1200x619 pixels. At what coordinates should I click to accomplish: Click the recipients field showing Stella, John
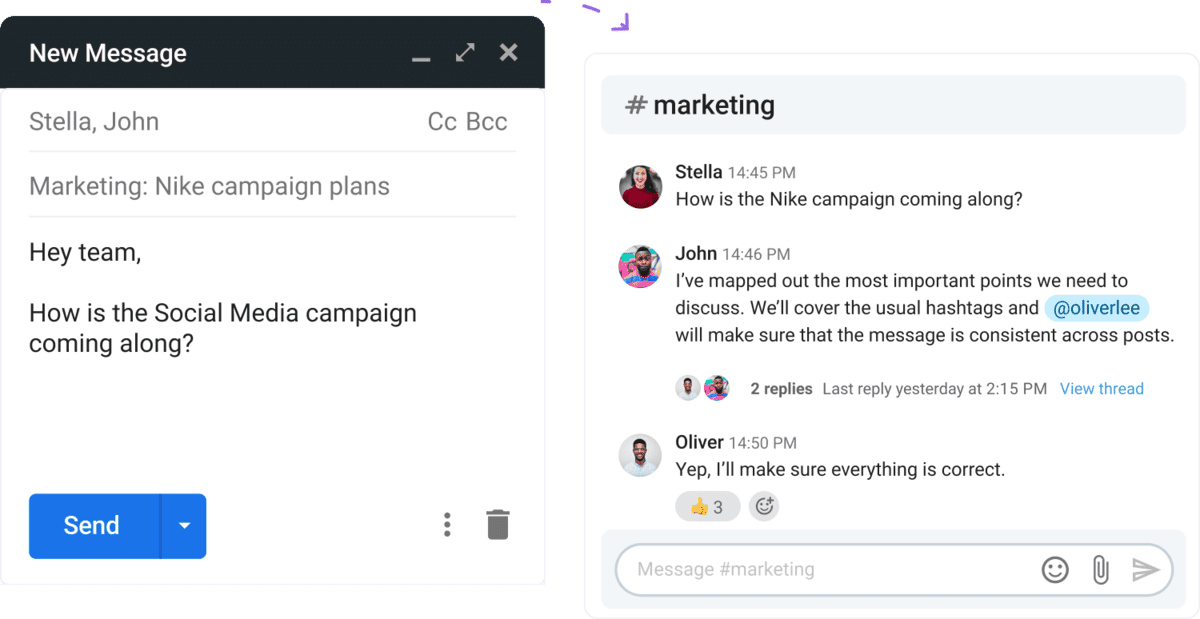pos(94,121)
